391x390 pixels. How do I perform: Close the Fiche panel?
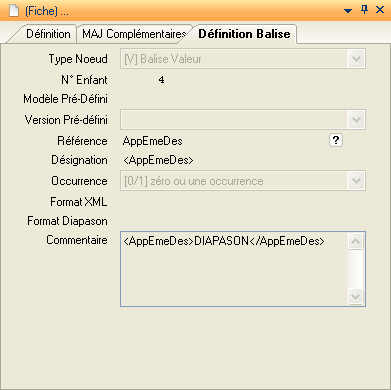tap(380, 10)
